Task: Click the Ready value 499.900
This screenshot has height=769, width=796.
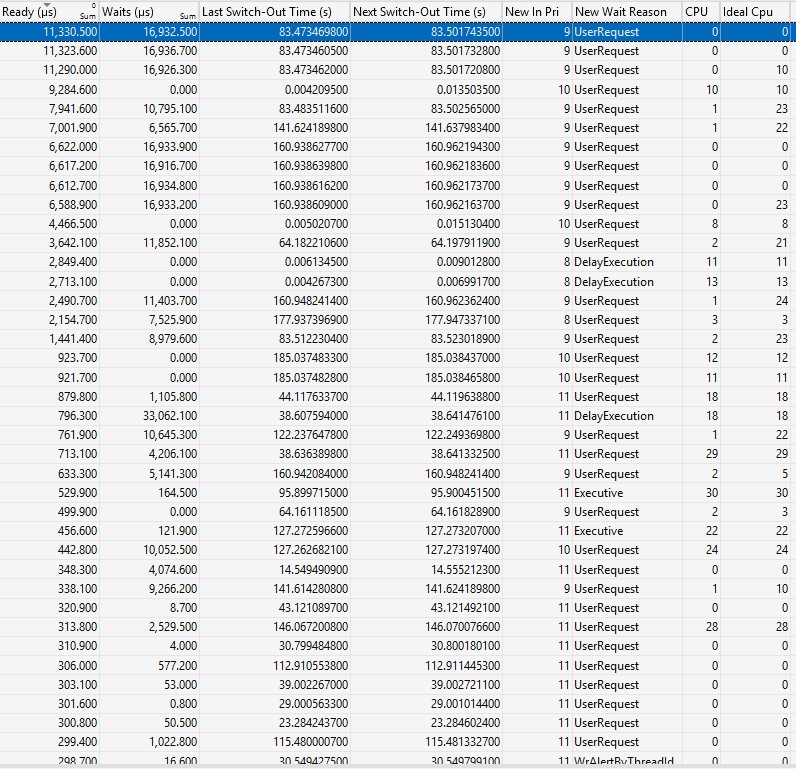Action: point(77,512)
